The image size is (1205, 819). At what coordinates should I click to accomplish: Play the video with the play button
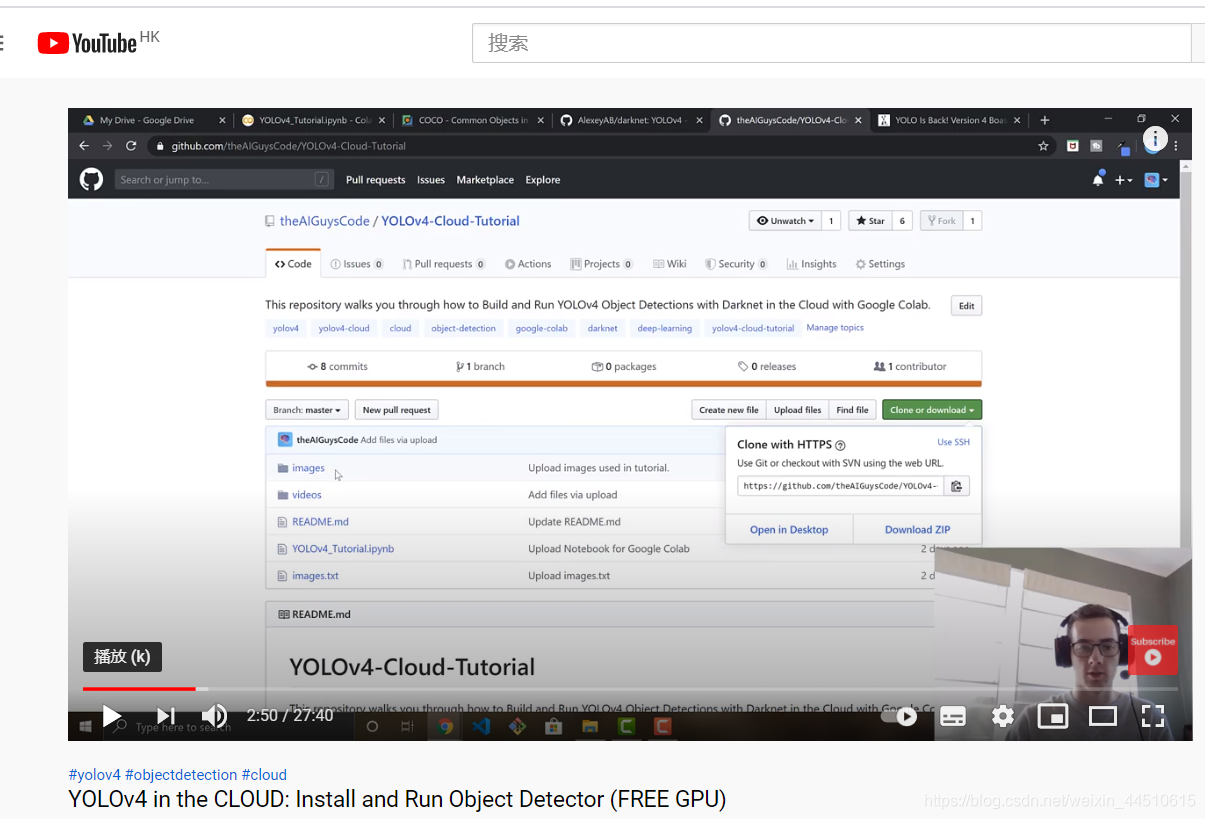111,716
